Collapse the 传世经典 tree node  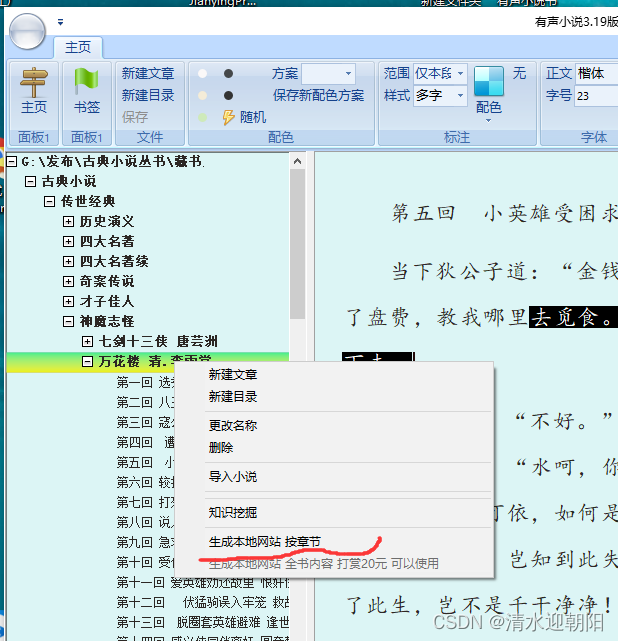(x=49, y=201)
